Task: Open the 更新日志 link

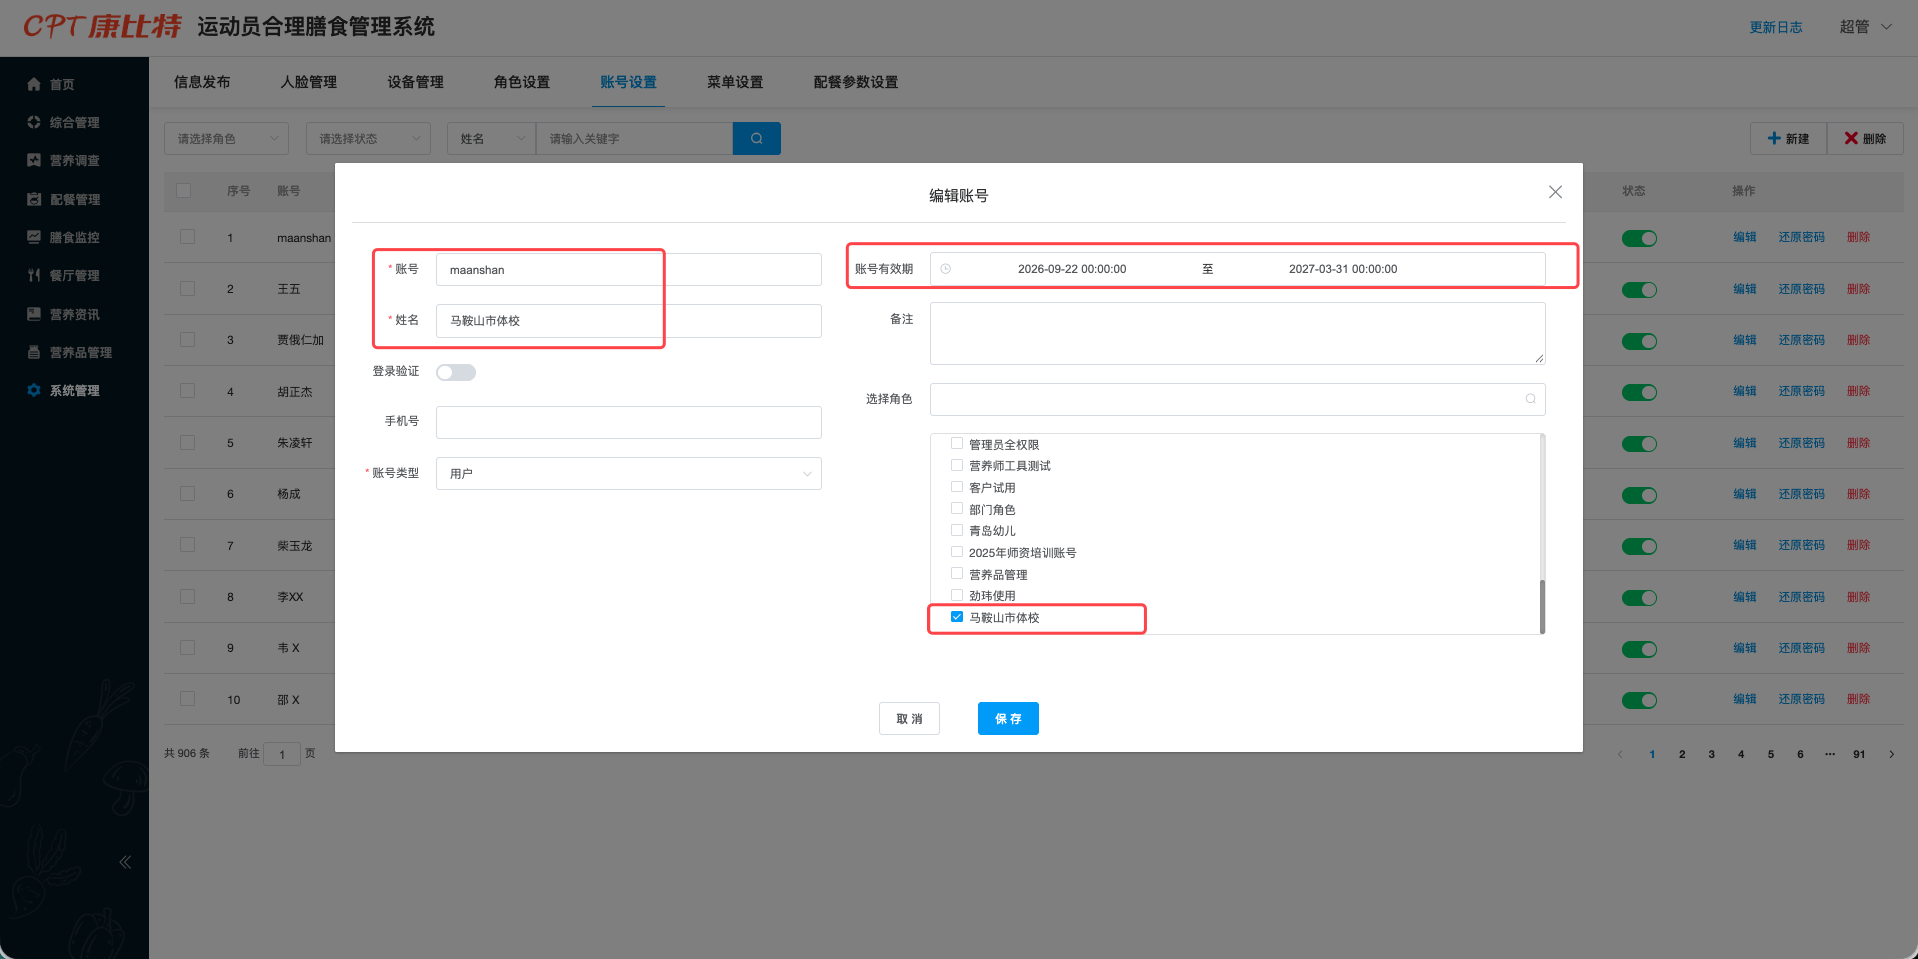Action: 1776,27
